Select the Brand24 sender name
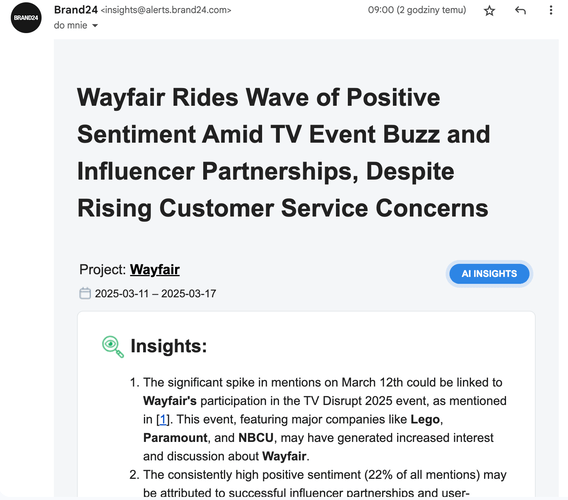568x500 pixels. [76, 10]
